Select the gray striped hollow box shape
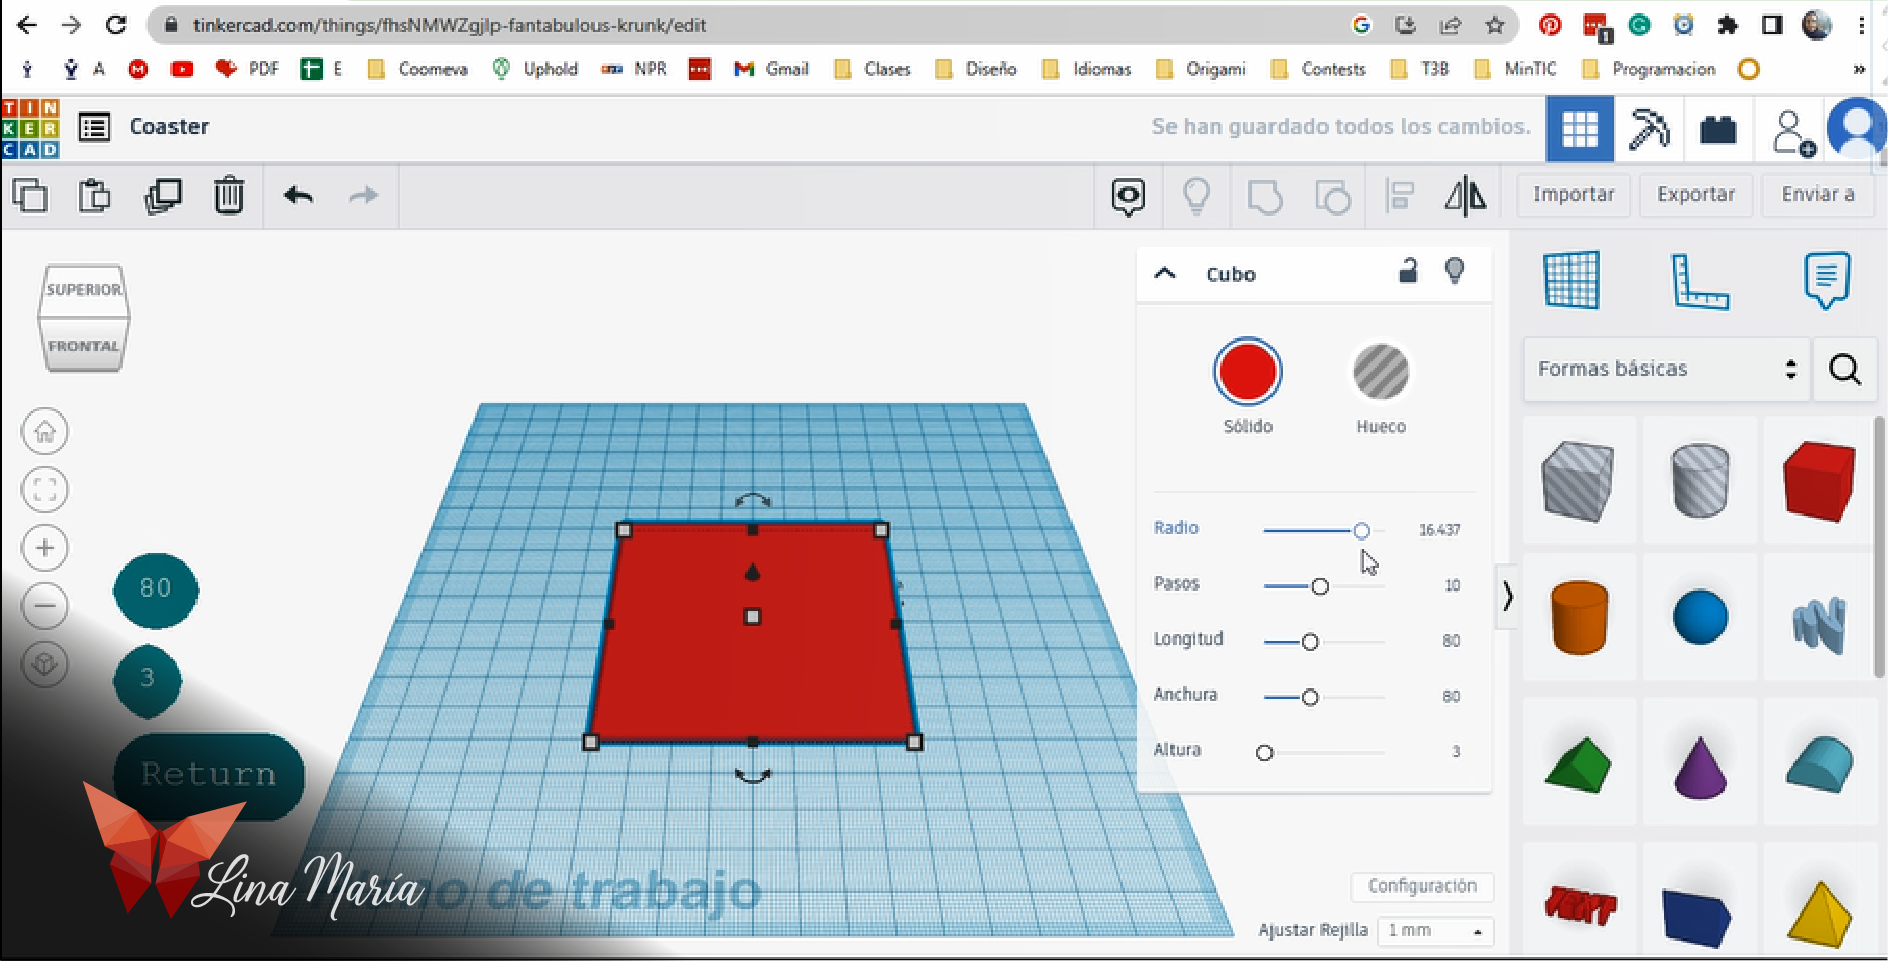 coord(1578,481)
